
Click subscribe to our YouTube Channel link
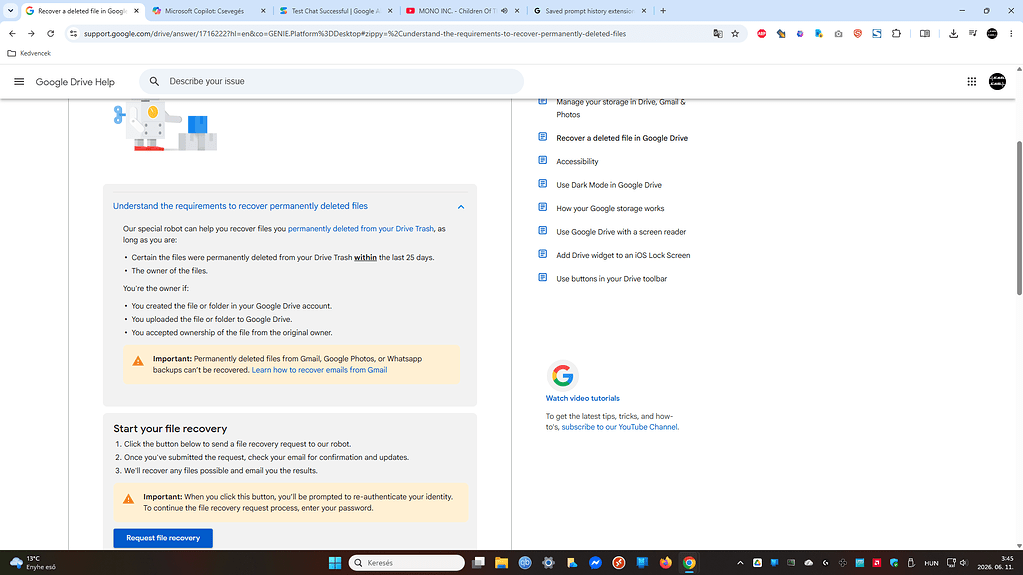(x=619, y=427)
